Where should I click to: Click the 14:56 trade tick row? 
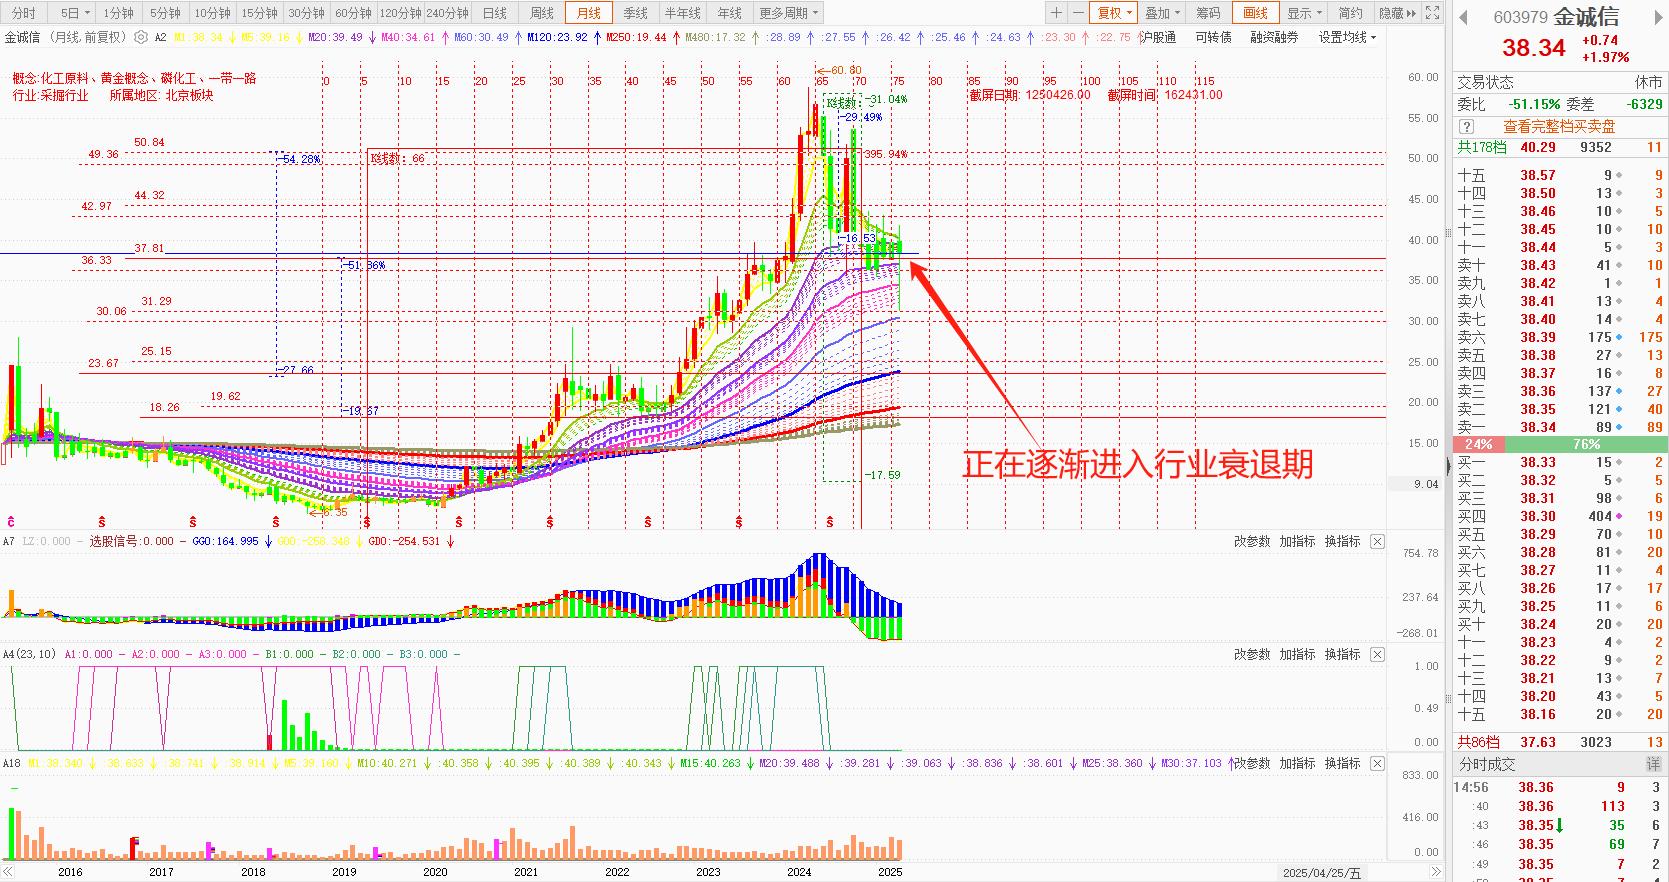coord(1560,787)
